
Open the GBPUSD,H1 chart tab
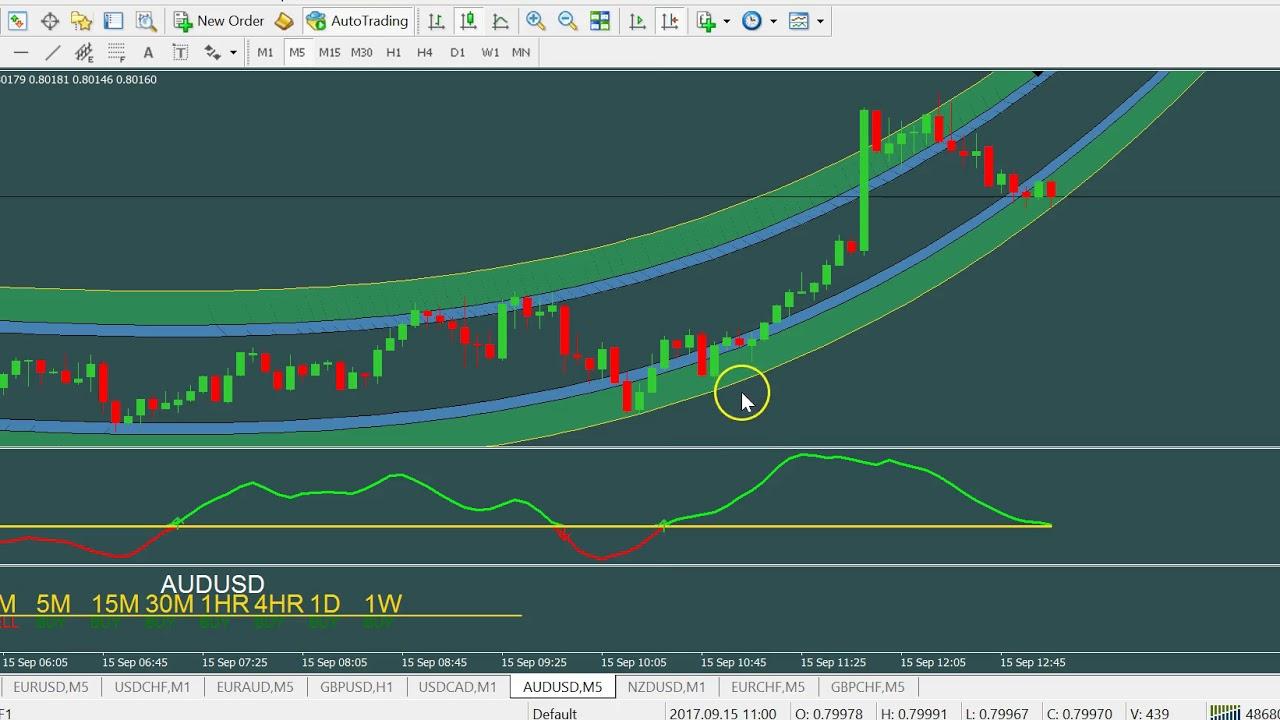[357, 686]
